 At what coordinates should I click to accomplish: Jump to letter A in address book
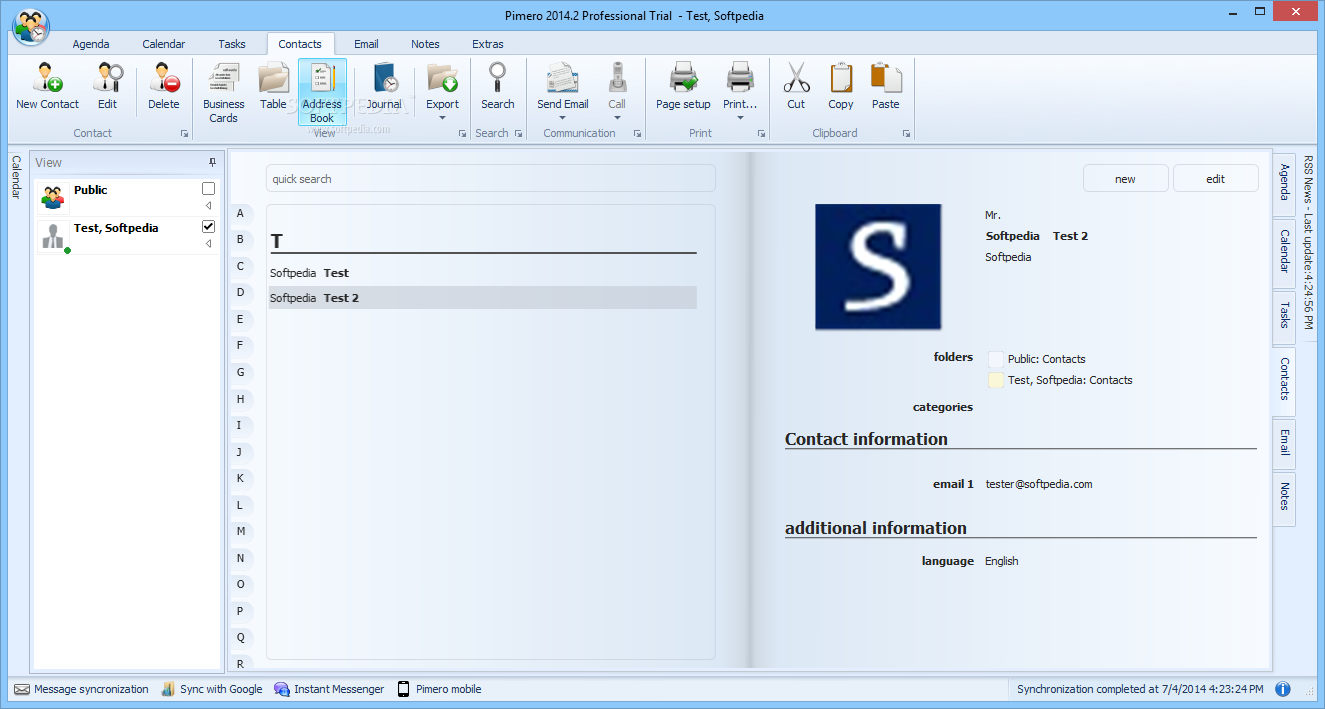pos(240,213)
